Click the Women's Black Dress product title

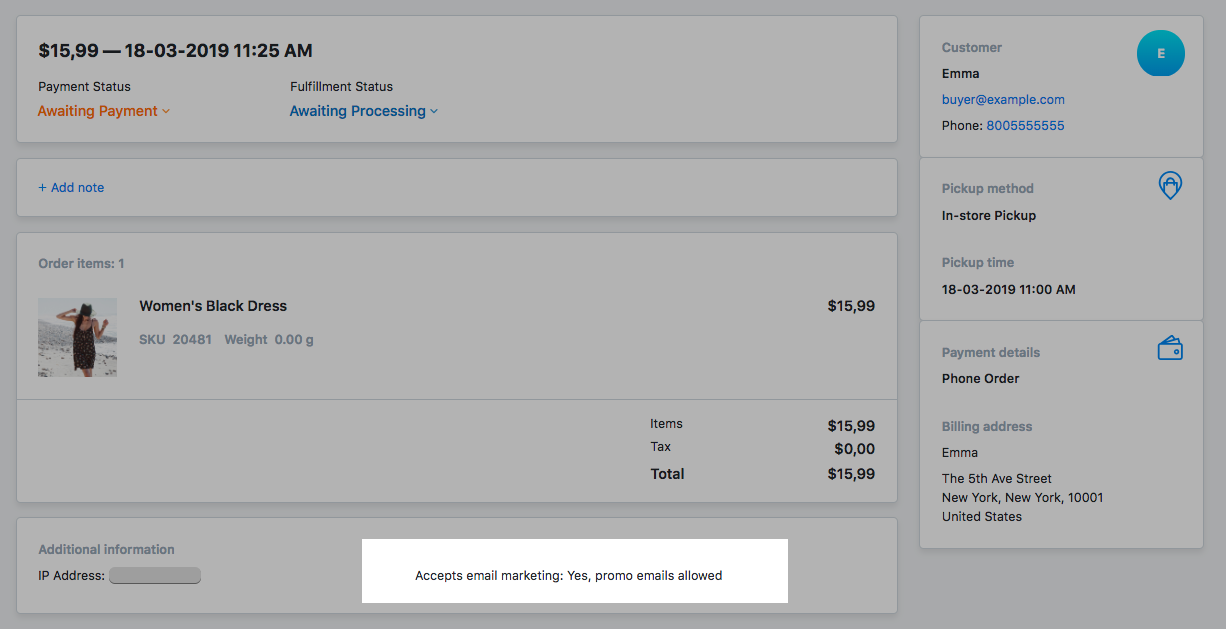[x=213, y=306]
